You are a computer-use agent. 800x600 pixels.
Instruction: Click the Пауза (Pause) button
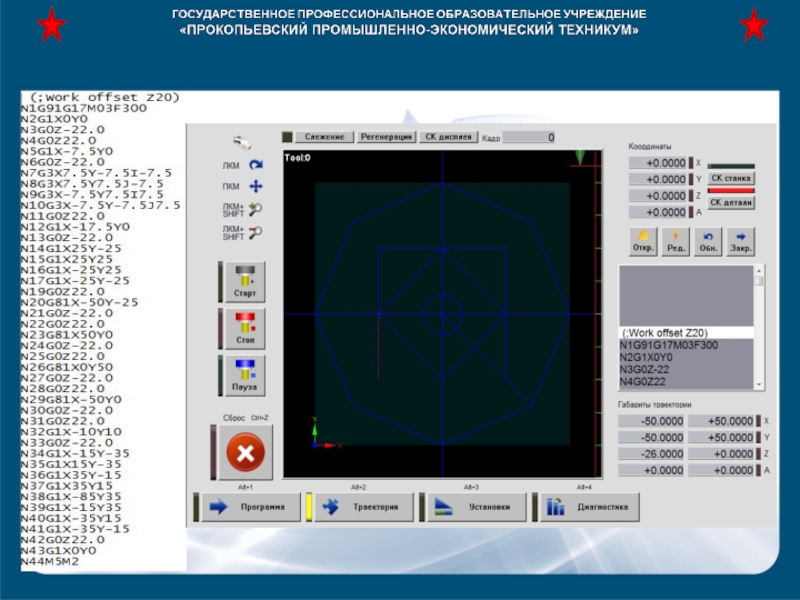coord(245,375)
